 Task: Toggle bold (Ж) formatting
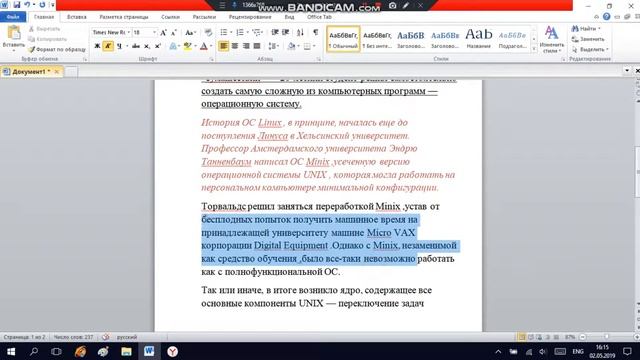click(x=97, y=46)
